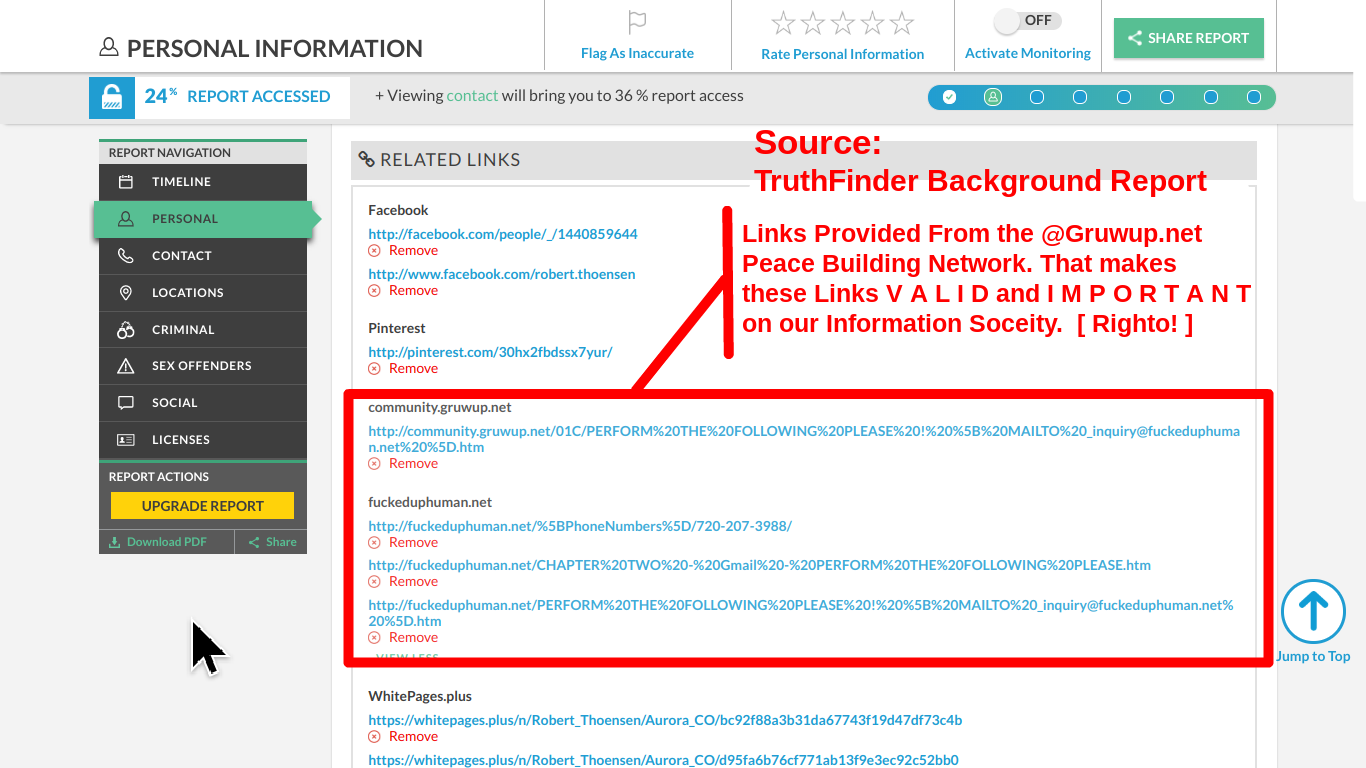
Task: Click the Locations pin icon
Action: [x=126, y=293]
